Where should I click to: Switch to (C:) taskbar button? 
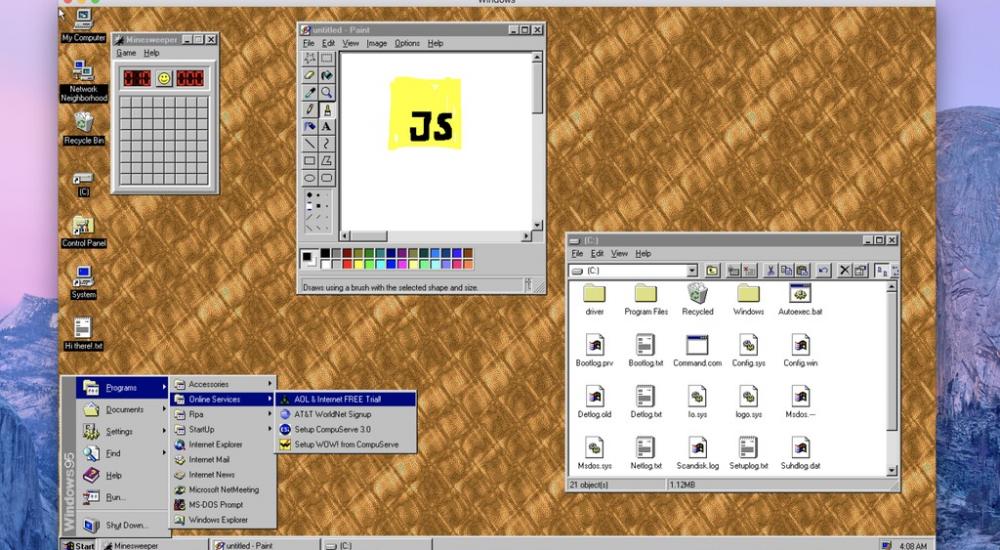[376, 545]
